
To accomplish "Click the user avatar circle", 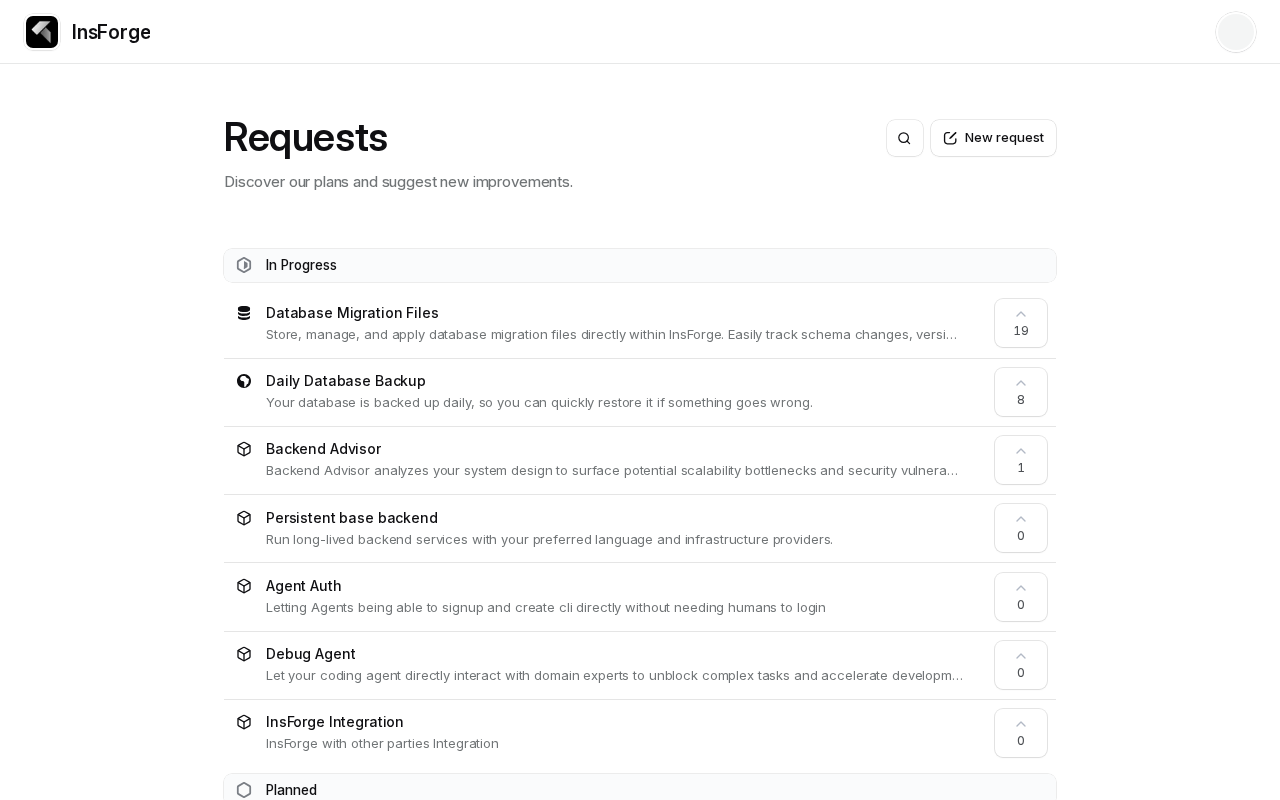I will pyautogui.click(x=1235, y=32).
